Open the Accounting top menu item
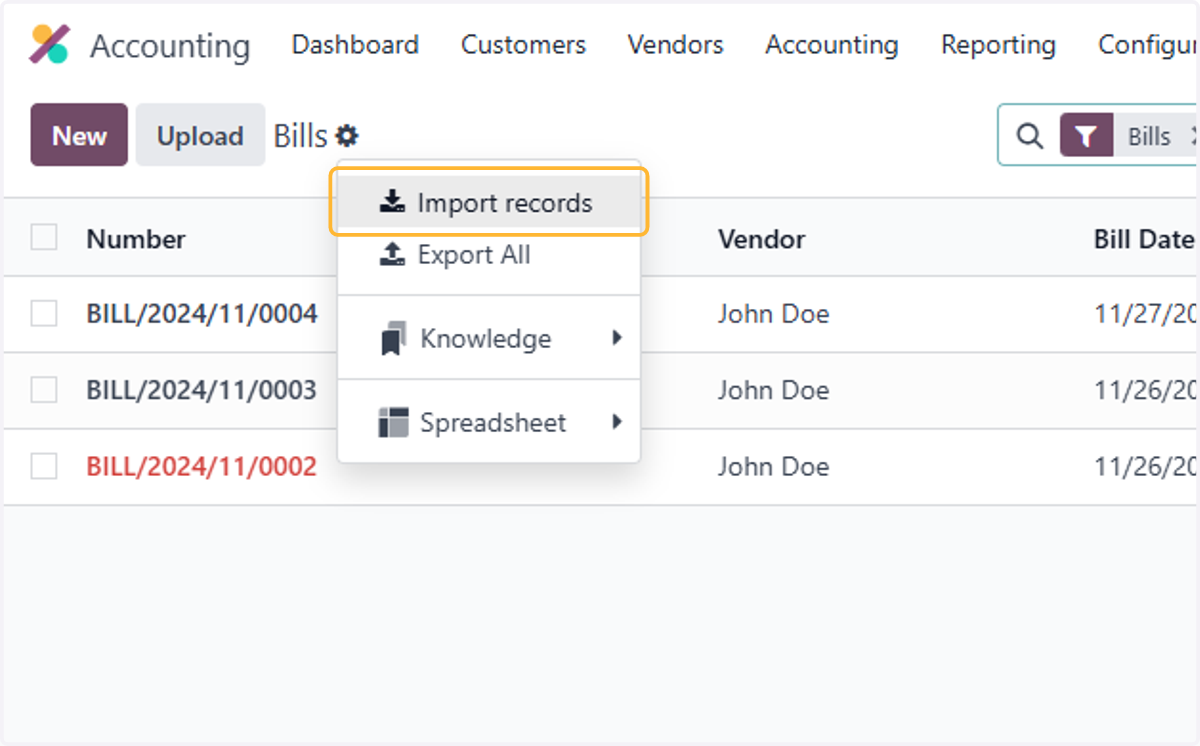1200x746 pixels. click(x=832, y=45)
